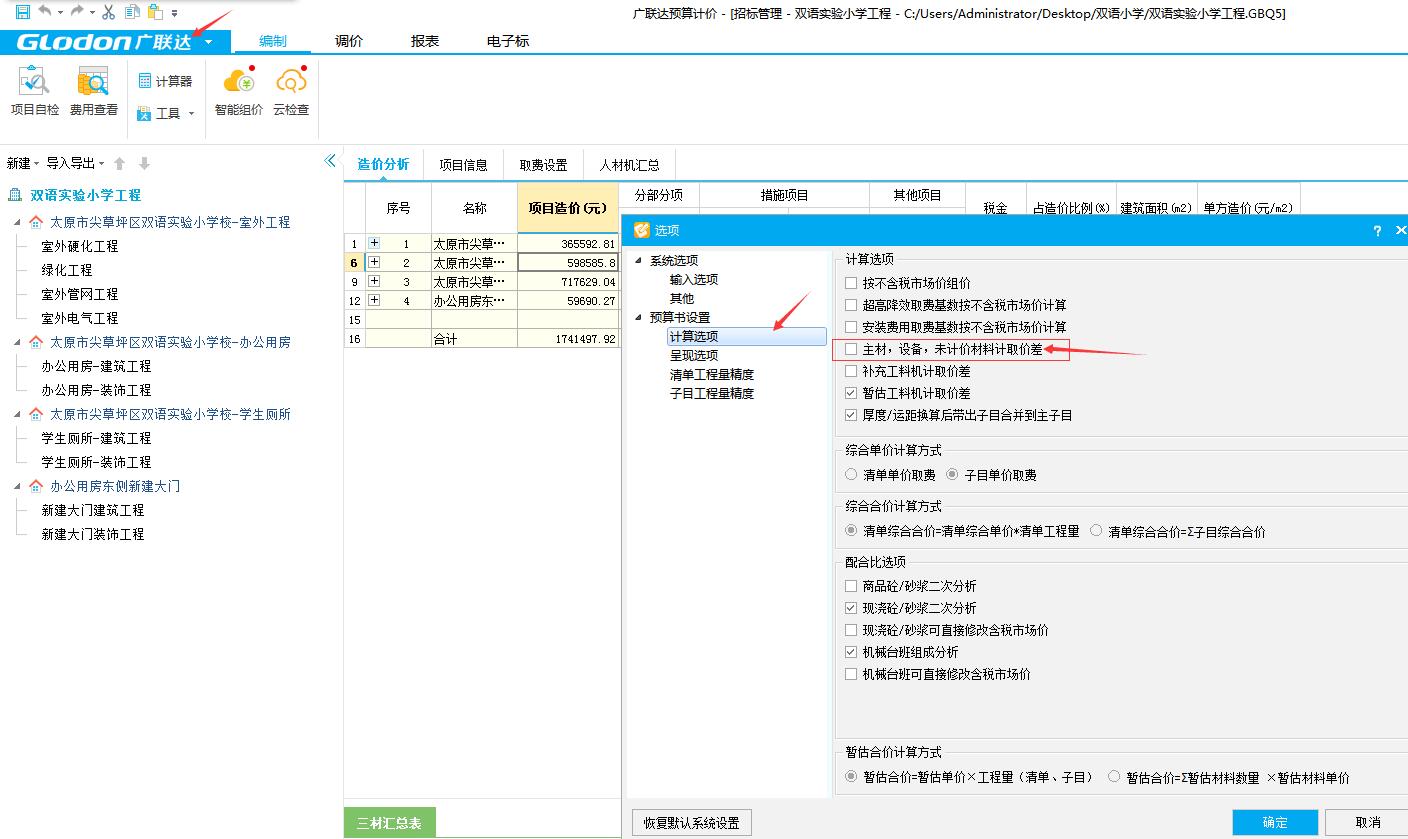Click the Save icon in the quick access bar

22,12
